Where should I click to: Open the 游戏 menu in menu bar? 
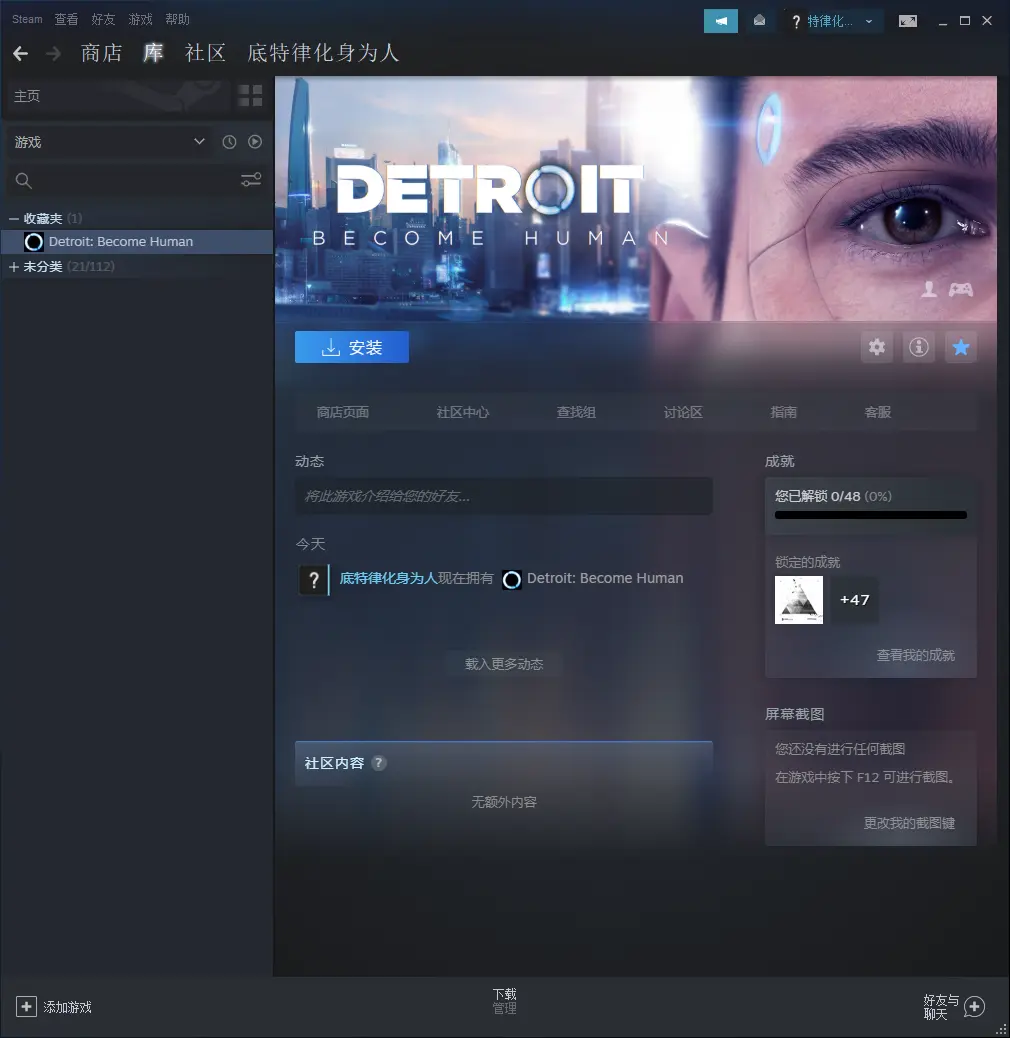click(x=140, y=19)
